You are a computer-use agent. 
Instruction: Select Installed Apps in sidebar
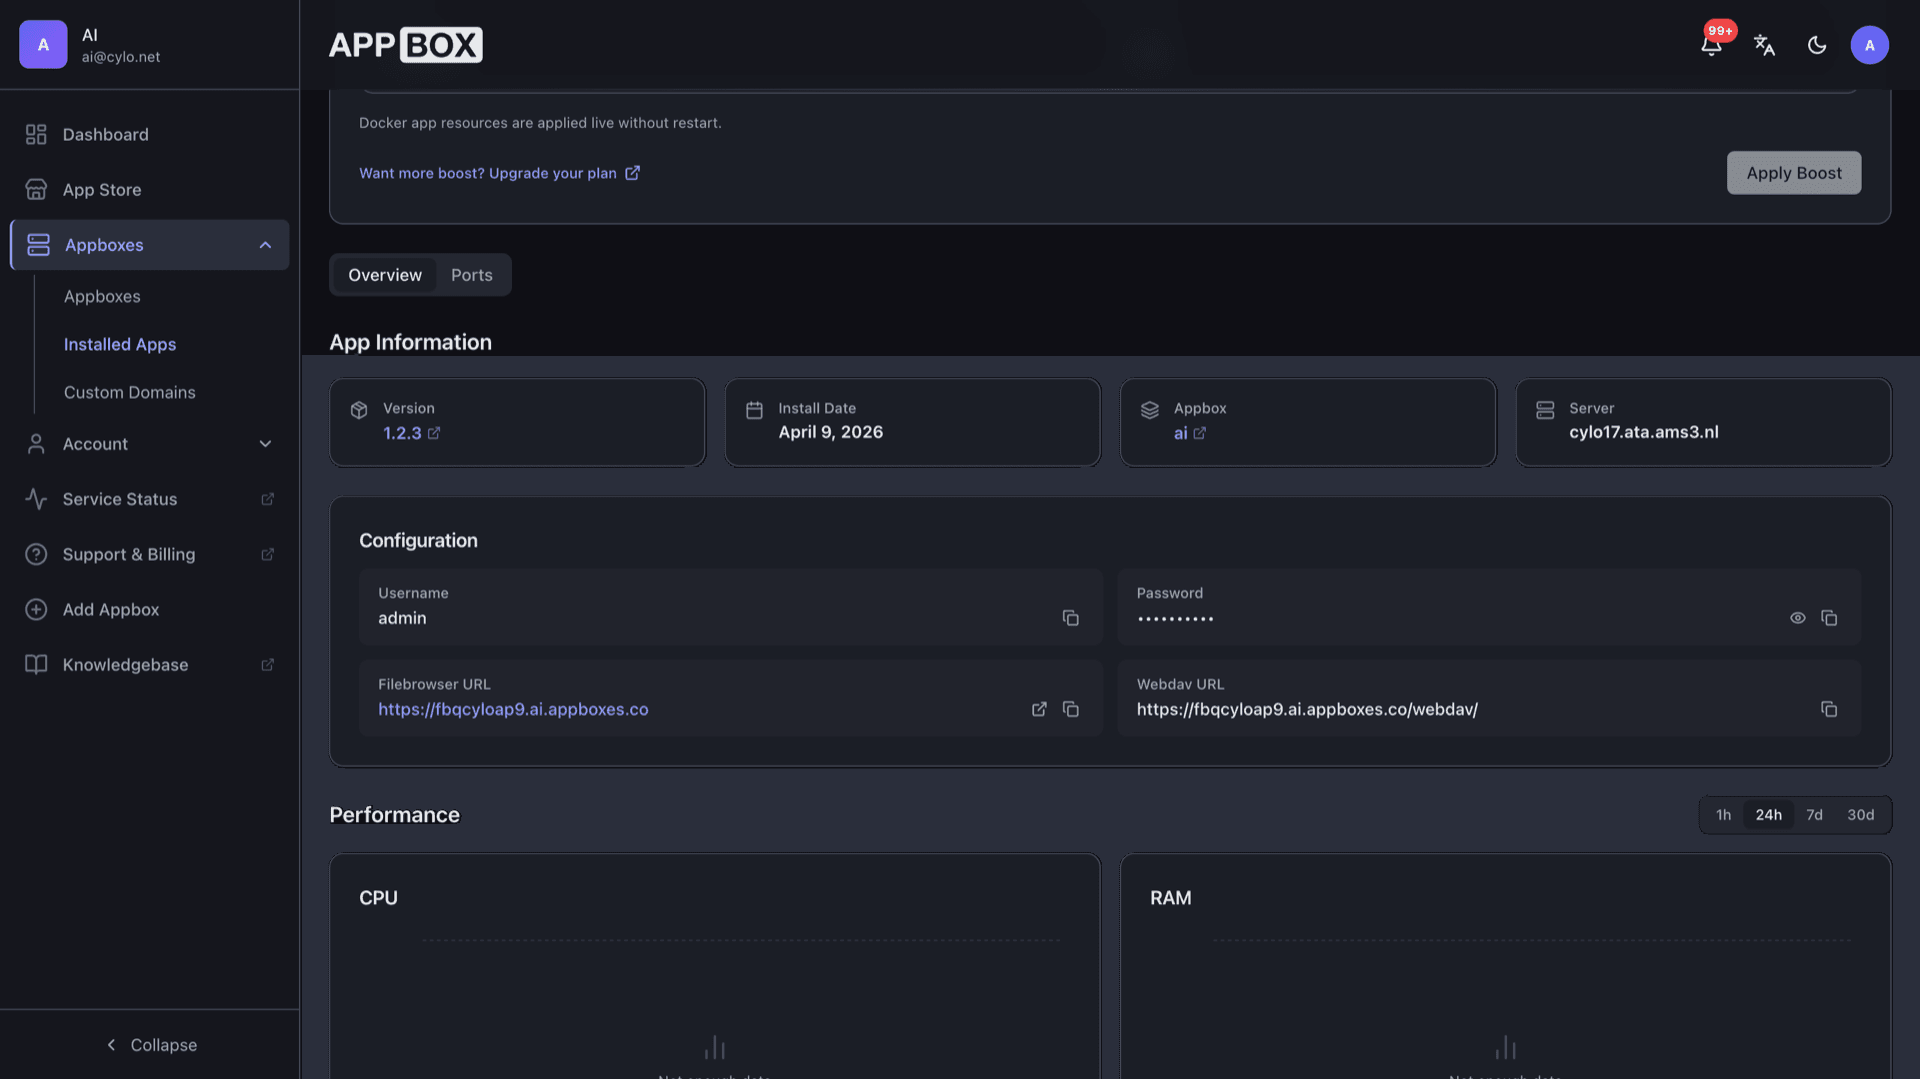(120, 344)
